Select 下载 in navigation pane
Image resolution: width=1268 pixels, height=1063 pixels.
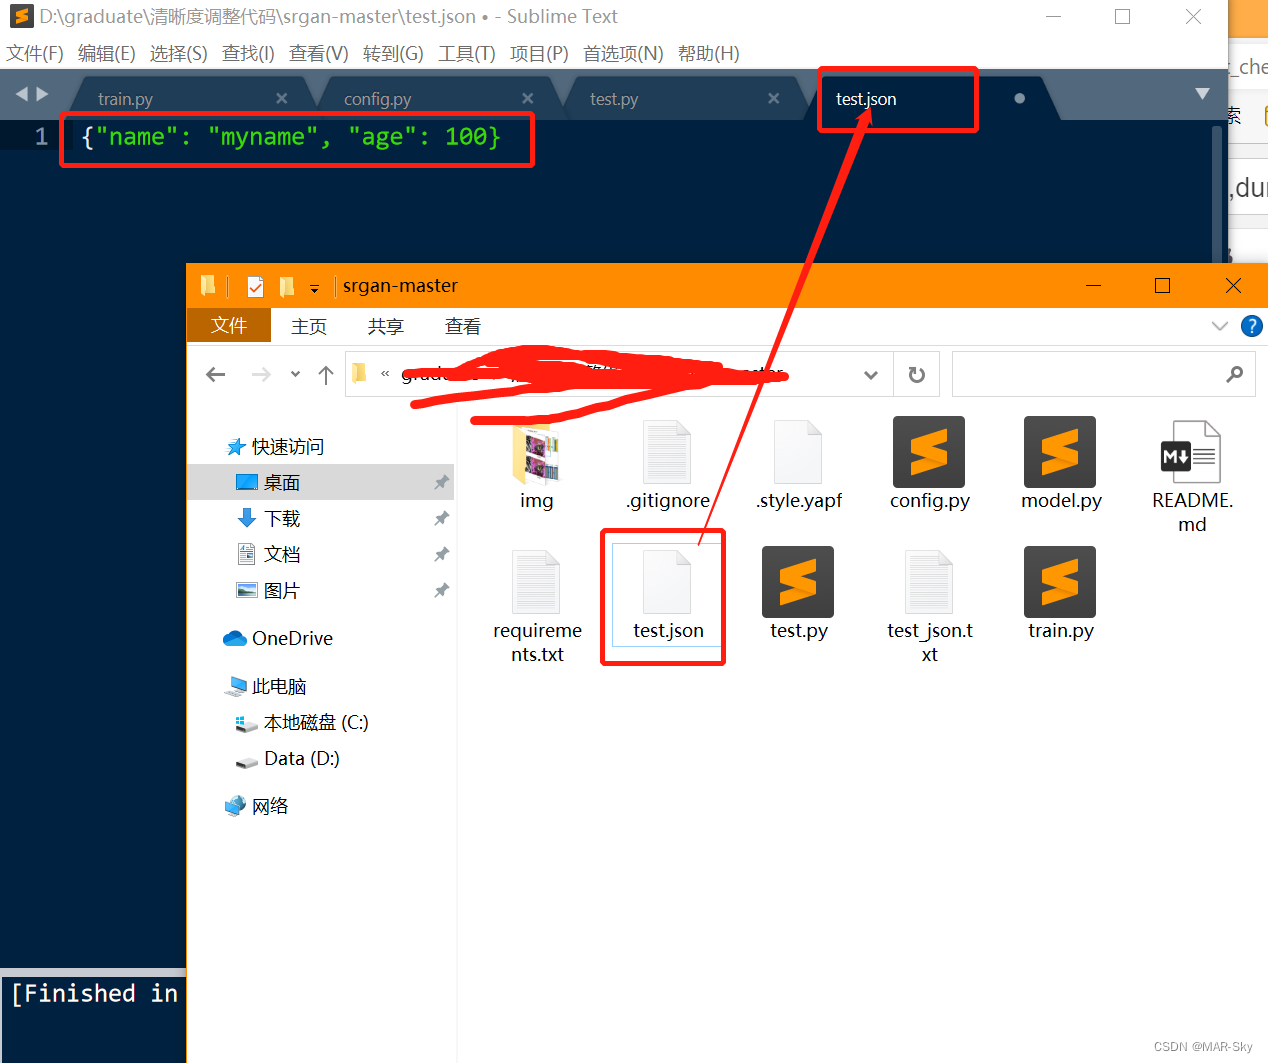point(282,518)
